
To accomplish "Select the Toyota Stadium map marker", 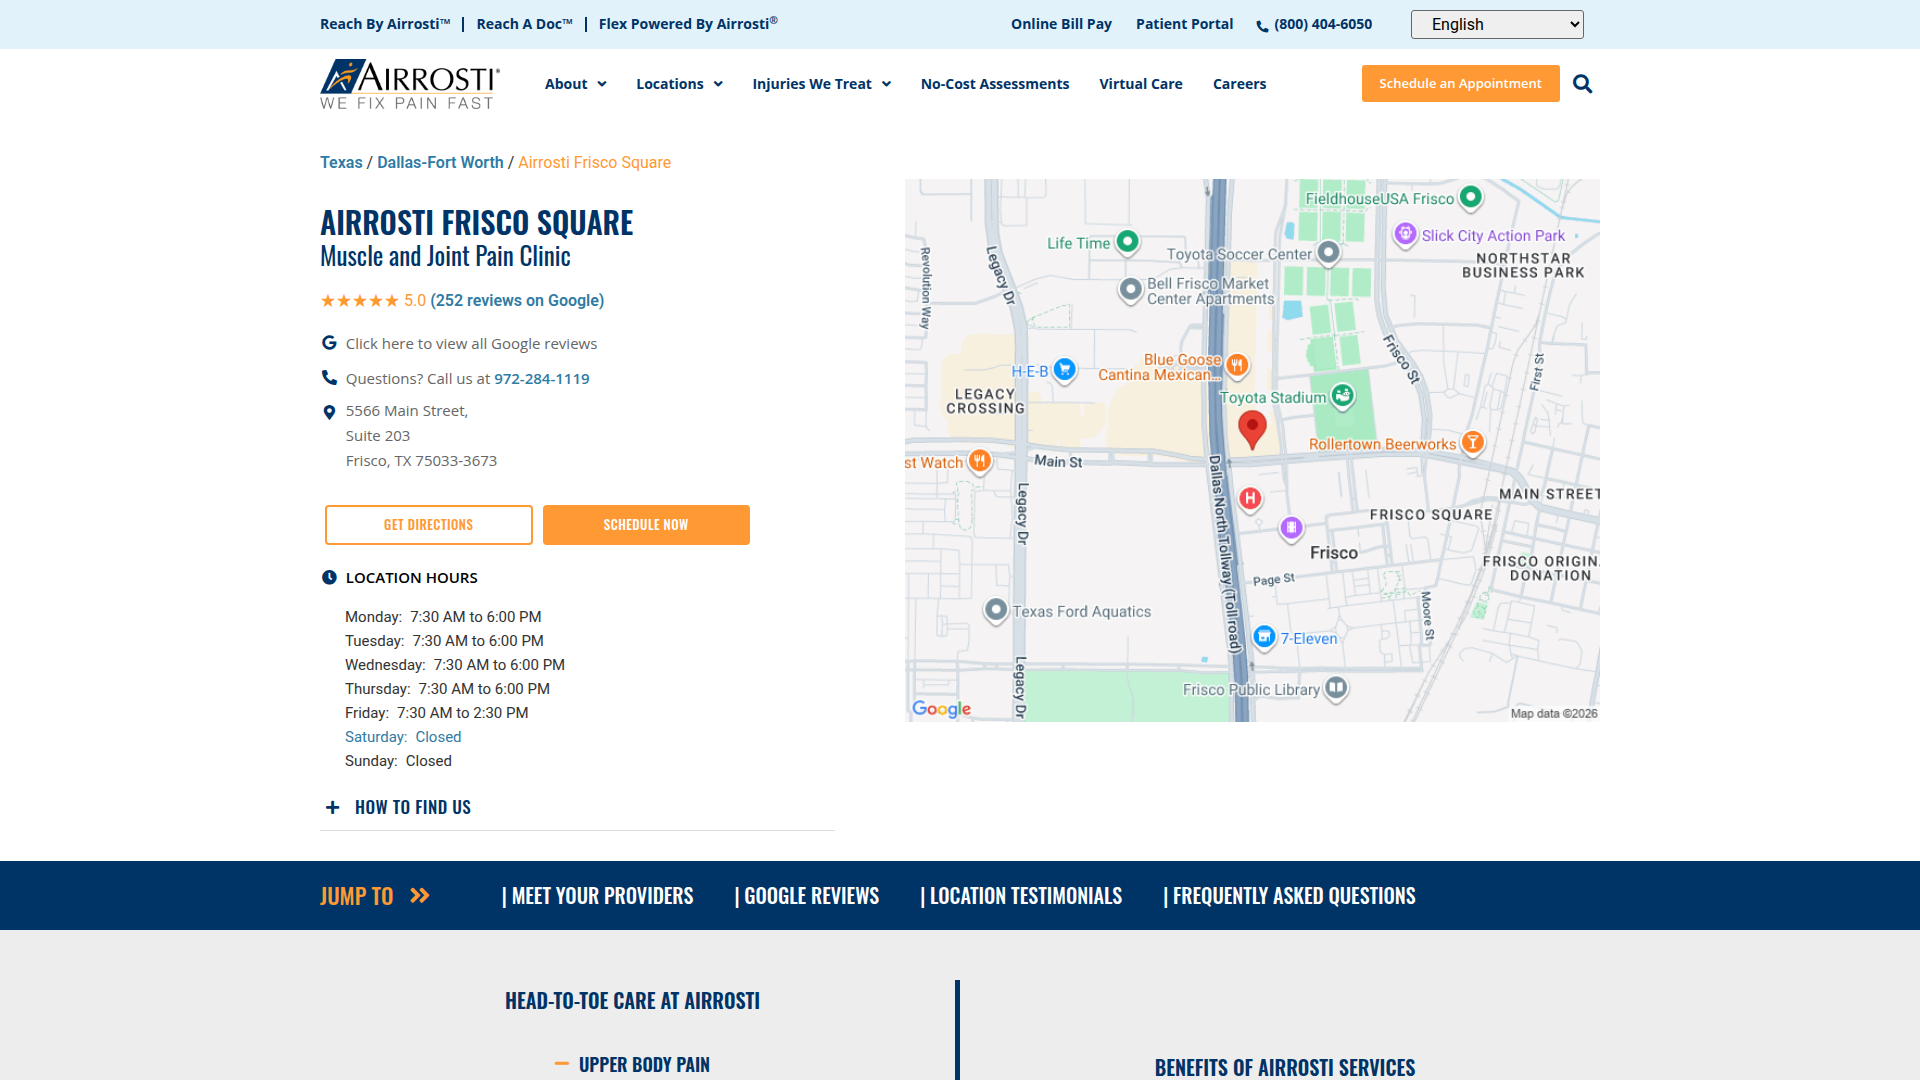I will [x=1343, y=396].
